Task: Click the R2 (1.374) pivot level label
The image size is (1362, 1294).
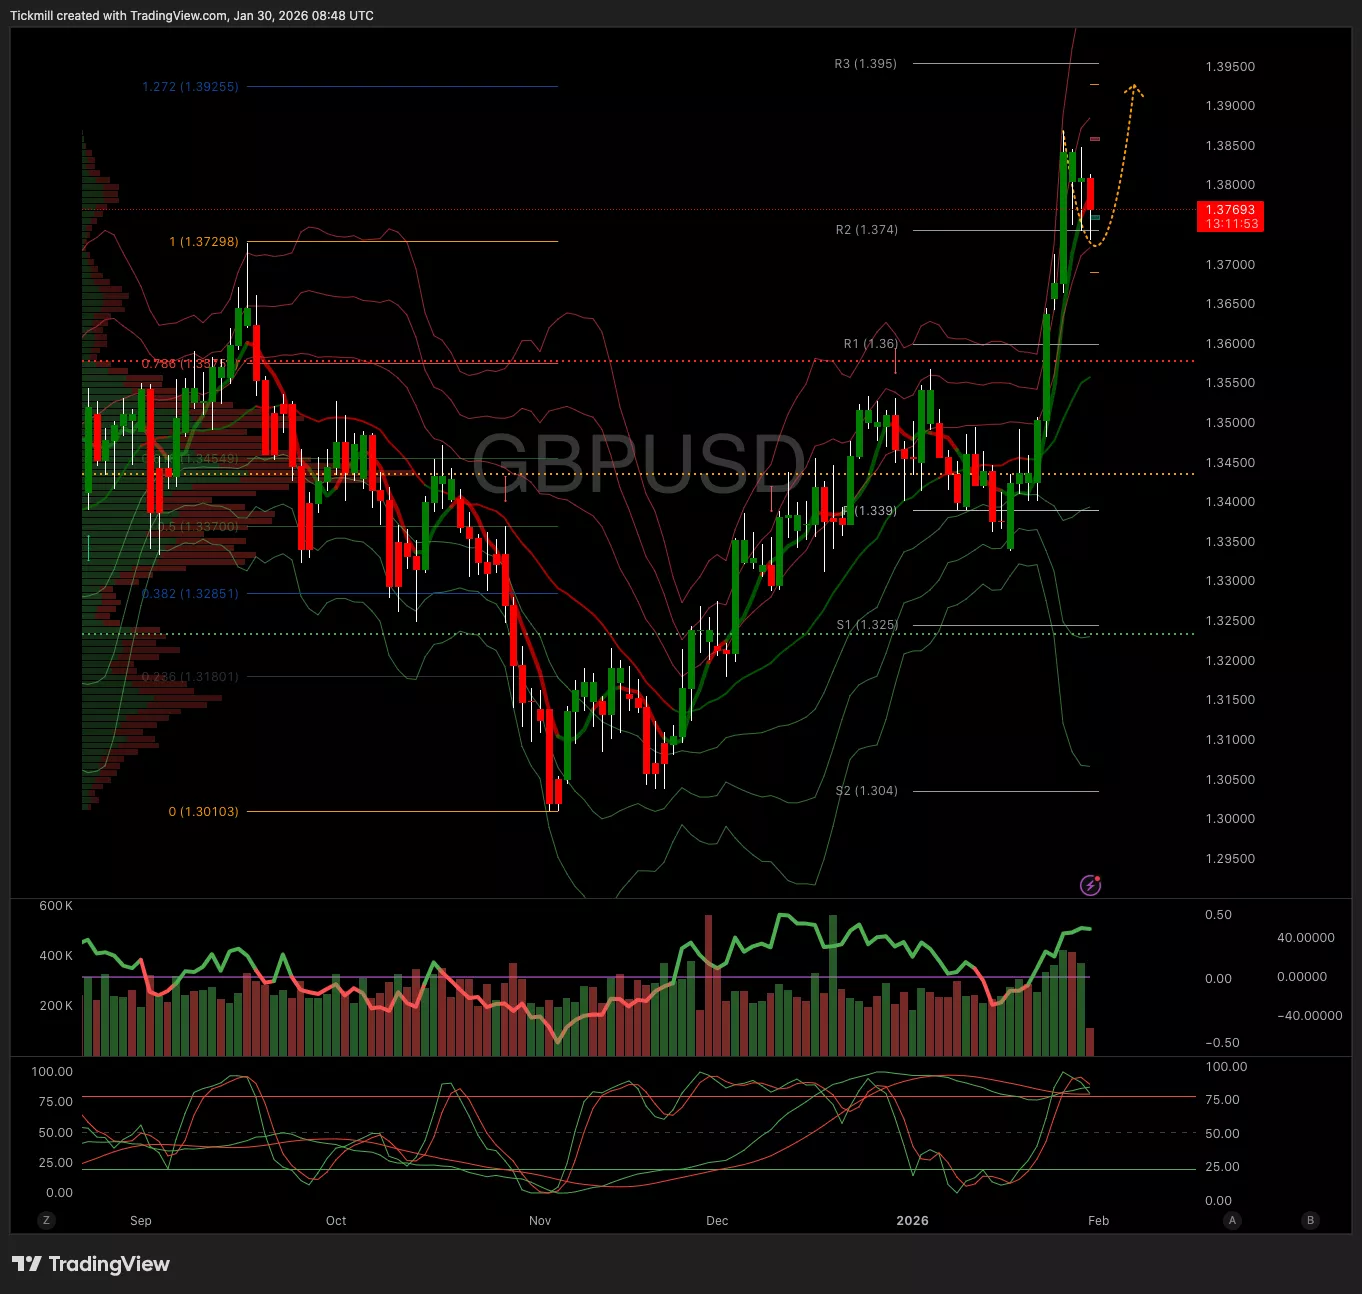Action: tap(866, 230)
